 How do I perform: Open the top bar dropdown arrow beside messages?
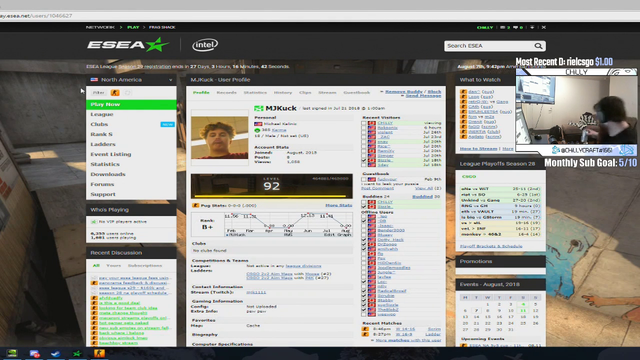tap(532, 27)
